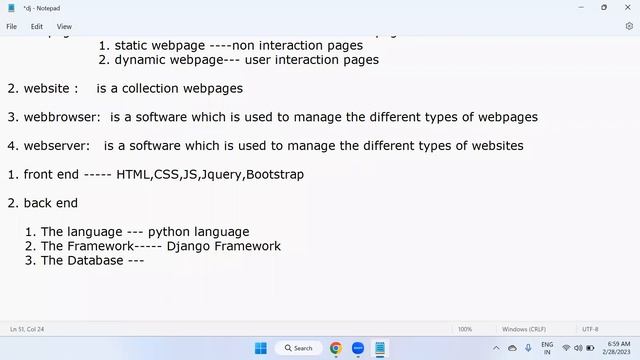
Task: Open Notepad settings gear icon
Action: pos(629,26)
